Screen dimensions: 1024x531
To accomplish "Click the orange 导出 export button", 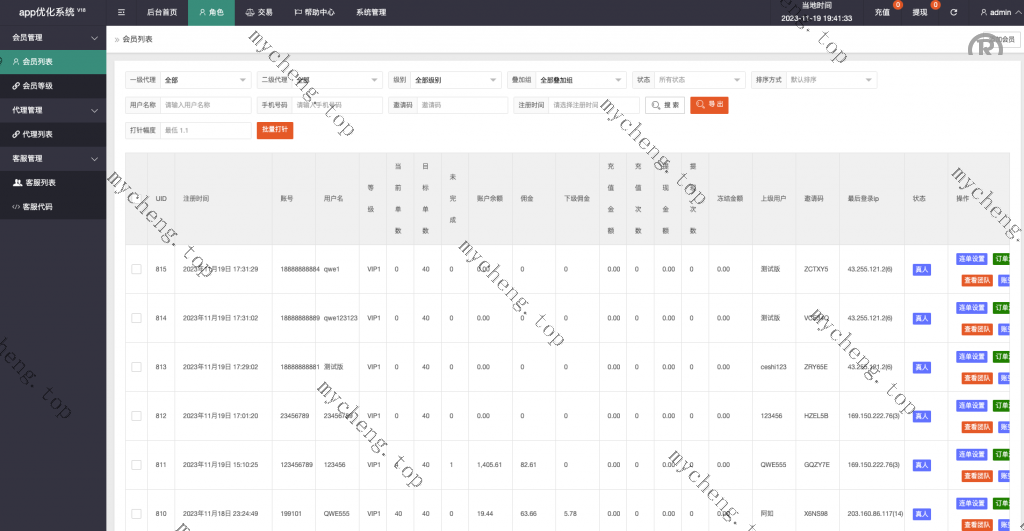I will (x=709, y=104).
